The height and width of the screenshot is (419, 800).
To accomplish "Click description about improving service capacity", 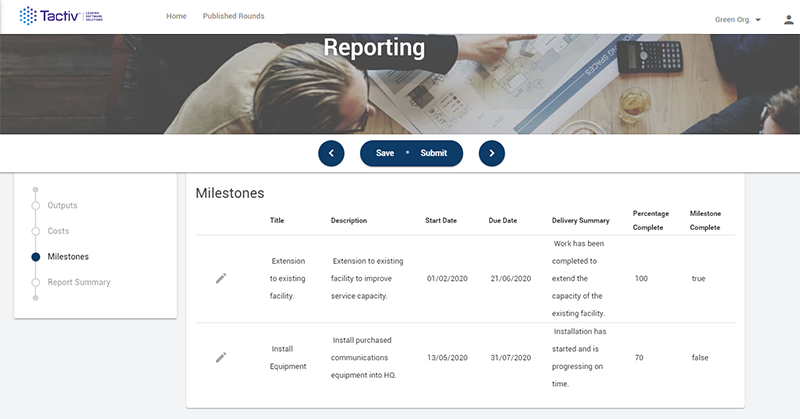I will (x=367, y=278).
